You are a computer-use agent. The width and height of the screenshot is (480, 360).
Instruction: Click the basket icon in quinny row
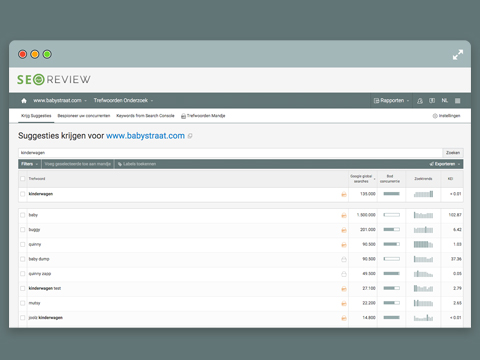coord(344,245)
